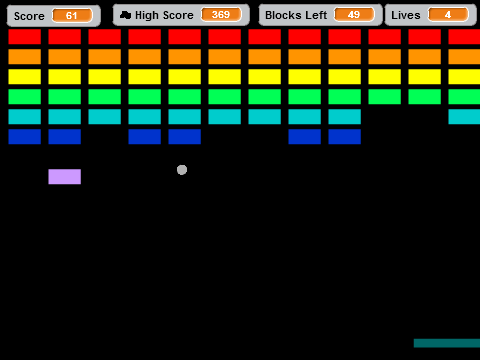This screenshot has width=480, height=360.
Task: Click the rightmost dark blue block
Action: pos(345,137)
